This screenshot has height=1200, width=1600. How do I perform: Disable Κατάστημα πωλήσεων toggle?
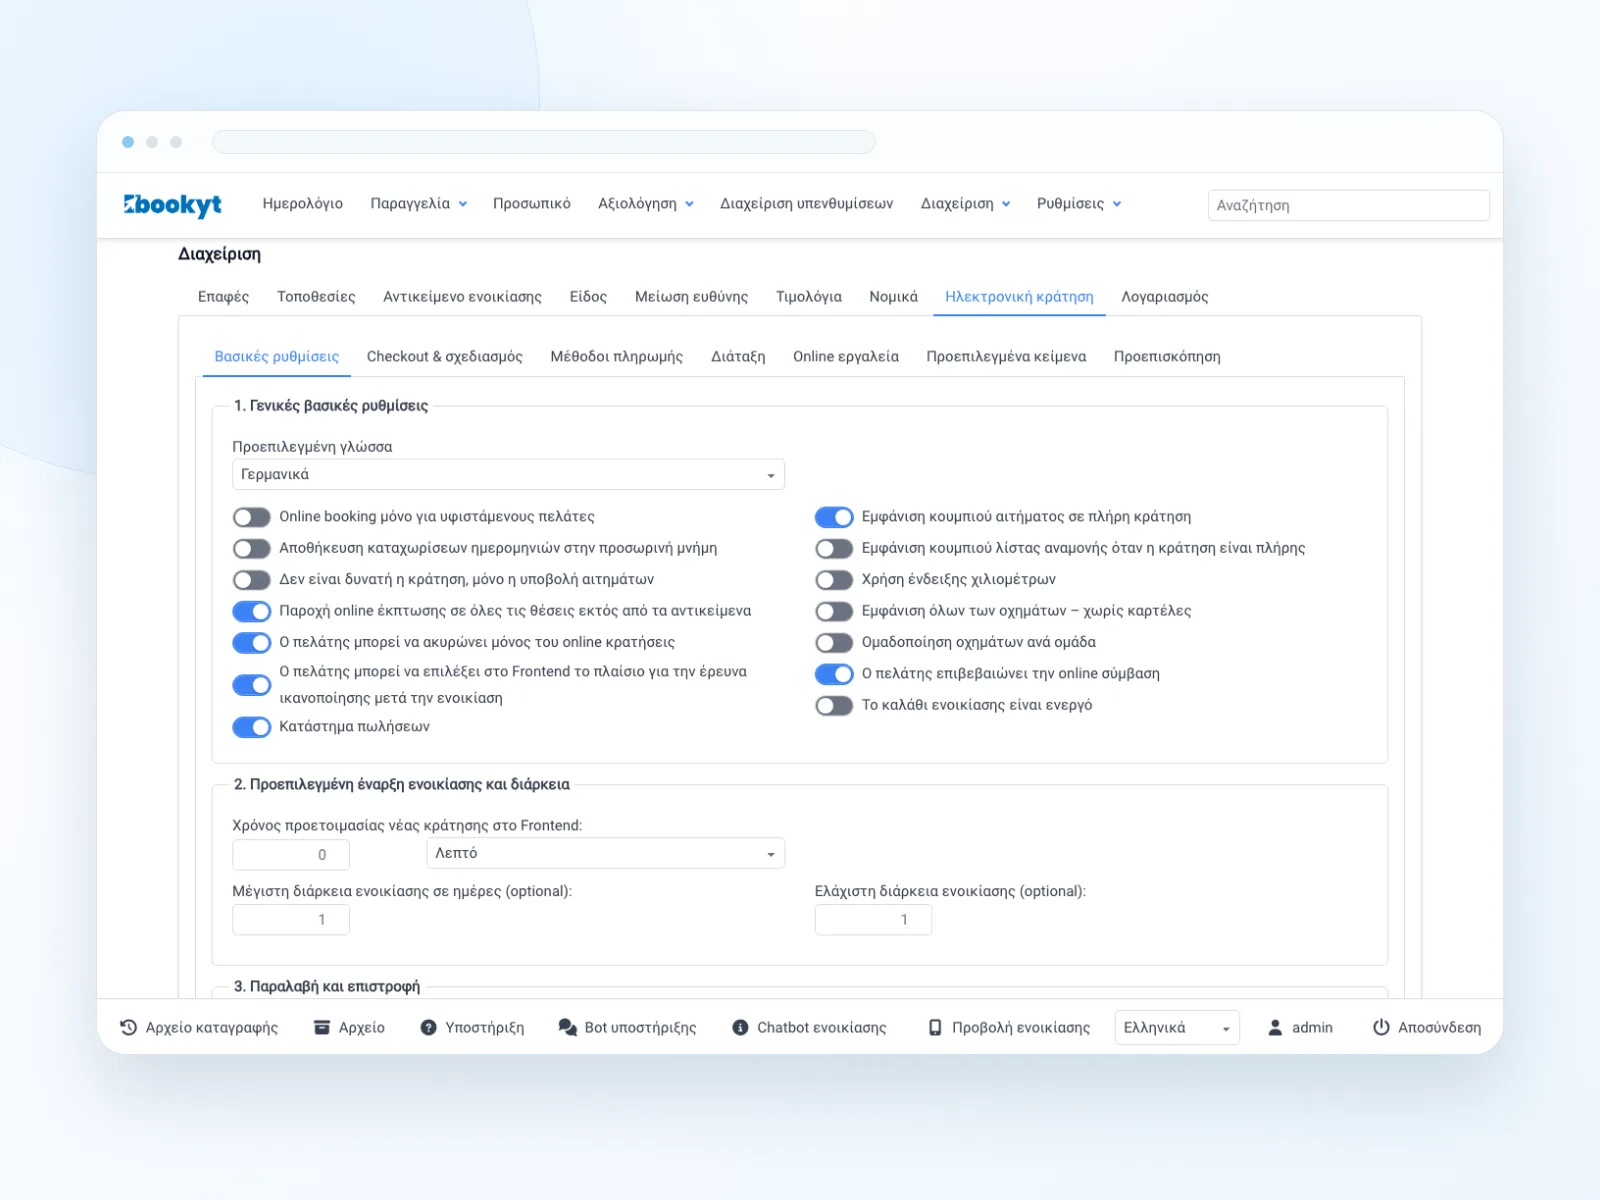click(x=251, y=727)
